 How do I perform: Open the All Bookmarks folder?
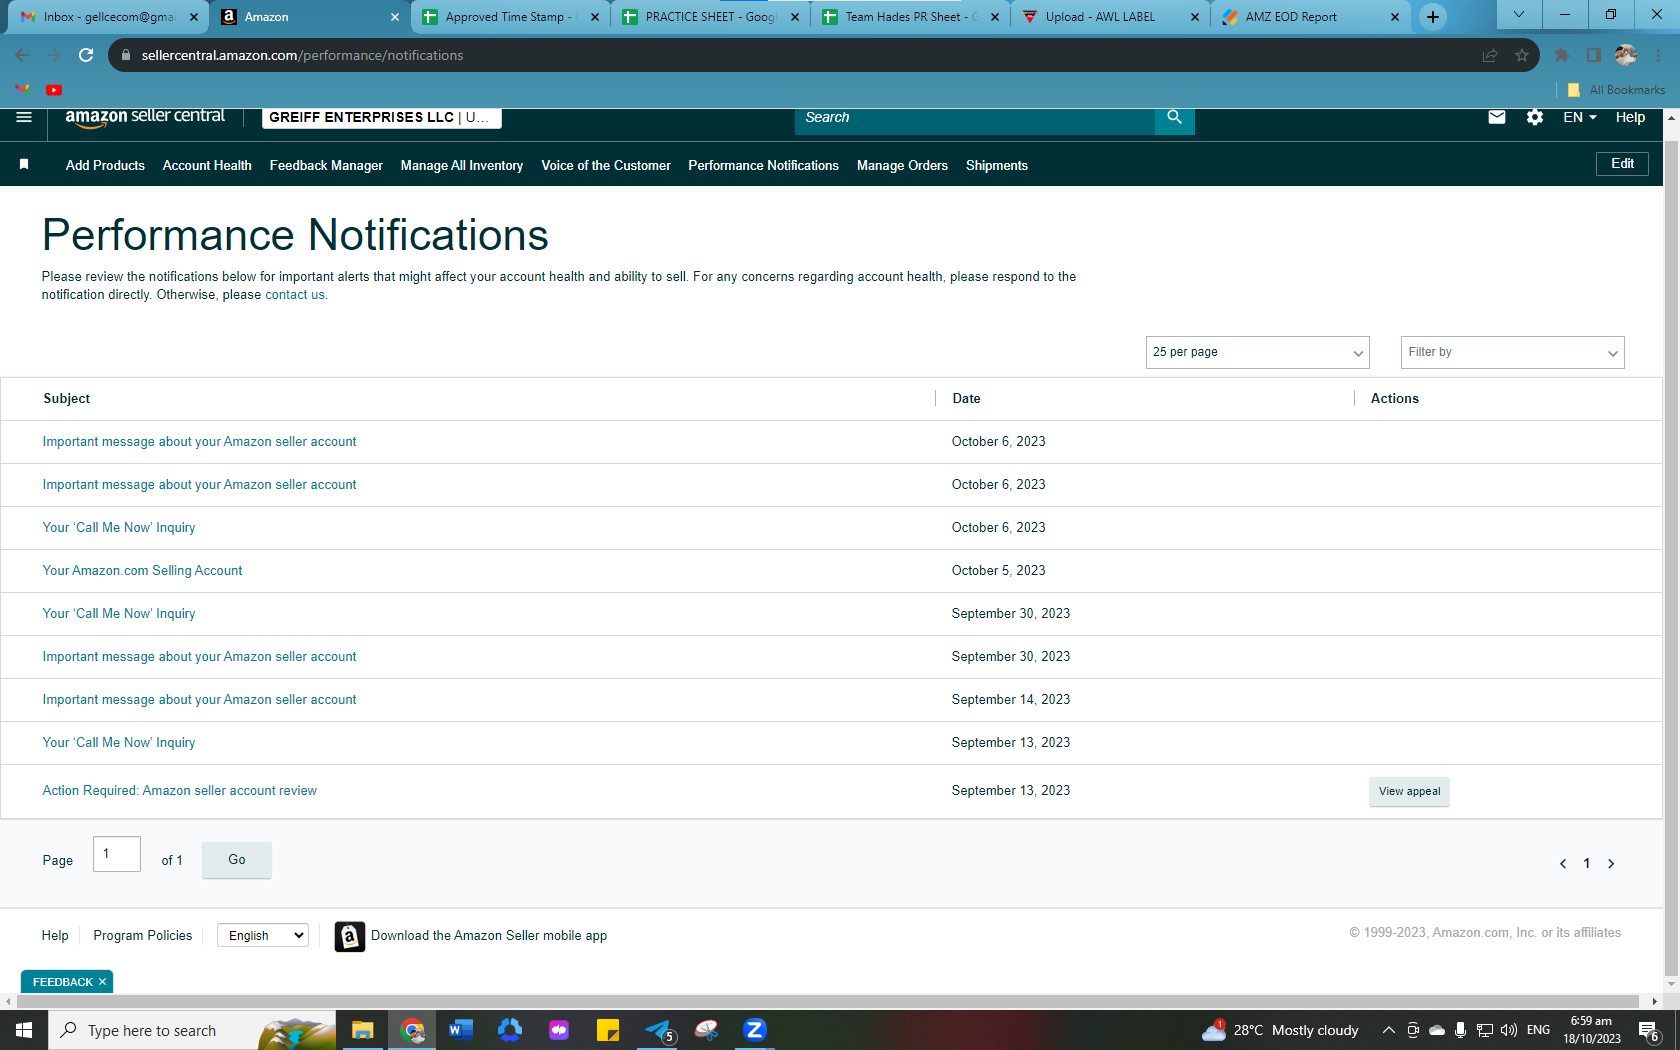(1616, 90)
